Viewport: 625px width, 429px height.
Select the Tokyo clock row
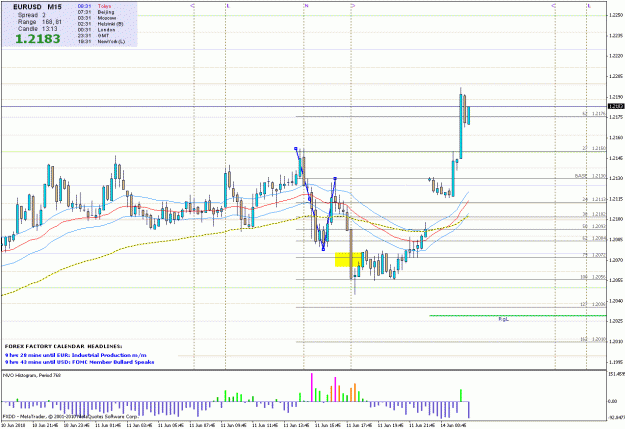pyautogui.click(x=94, y=6)
